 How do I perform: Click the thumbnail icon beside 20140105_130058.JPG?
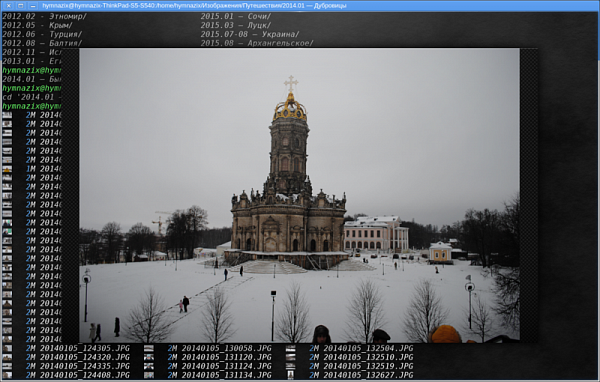tap(148, 348)
